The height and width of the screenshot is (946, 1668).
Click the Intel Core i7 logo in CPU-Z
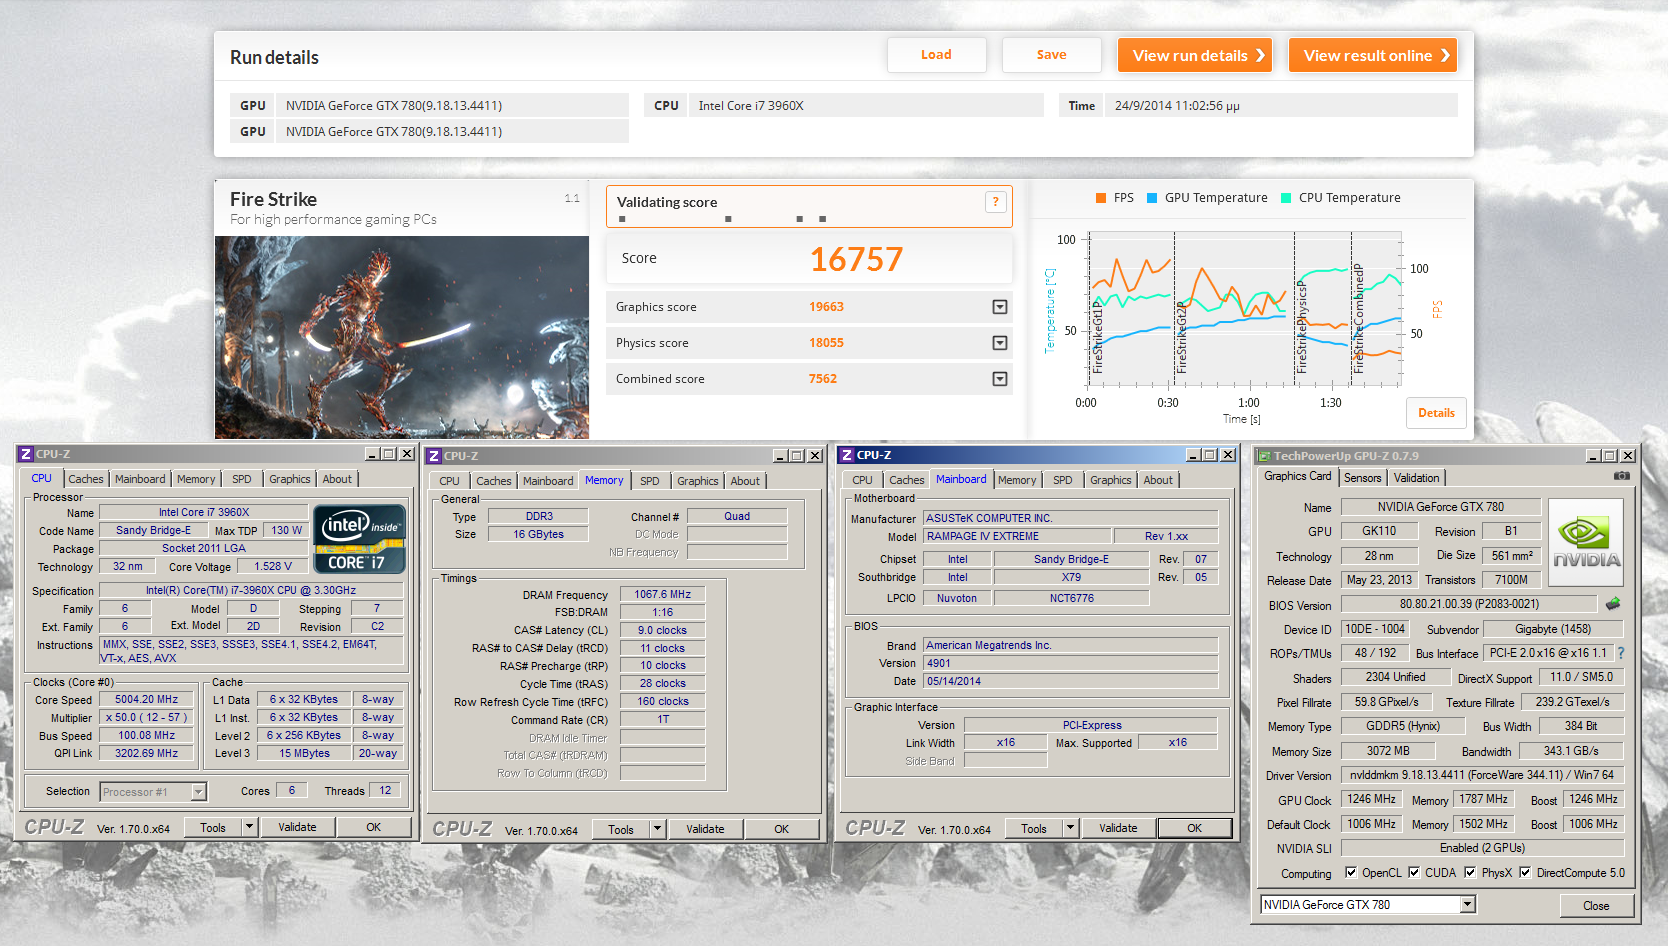[359, 539]
